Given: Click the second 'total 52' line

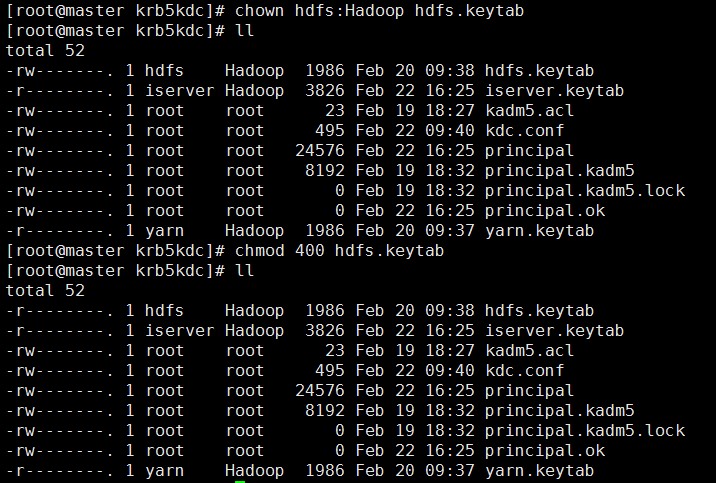Looking at the screenshot, I should point(45,290).
